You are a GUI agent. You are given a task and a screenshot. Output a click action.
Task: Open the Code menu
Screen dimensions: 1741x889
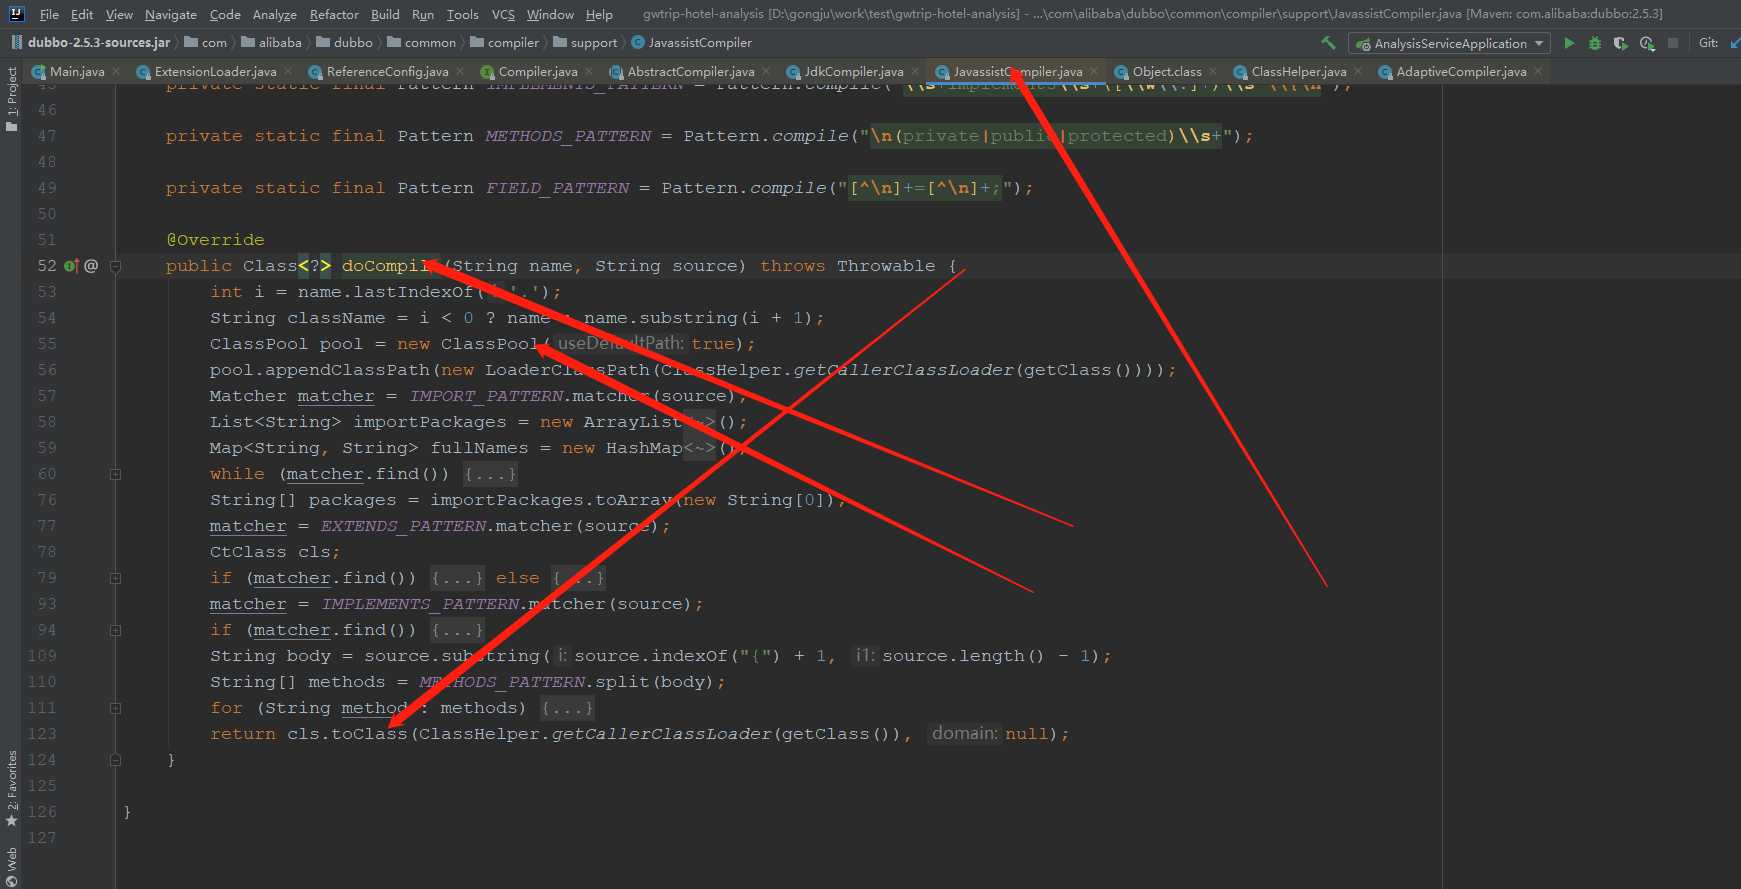(225, 14)
